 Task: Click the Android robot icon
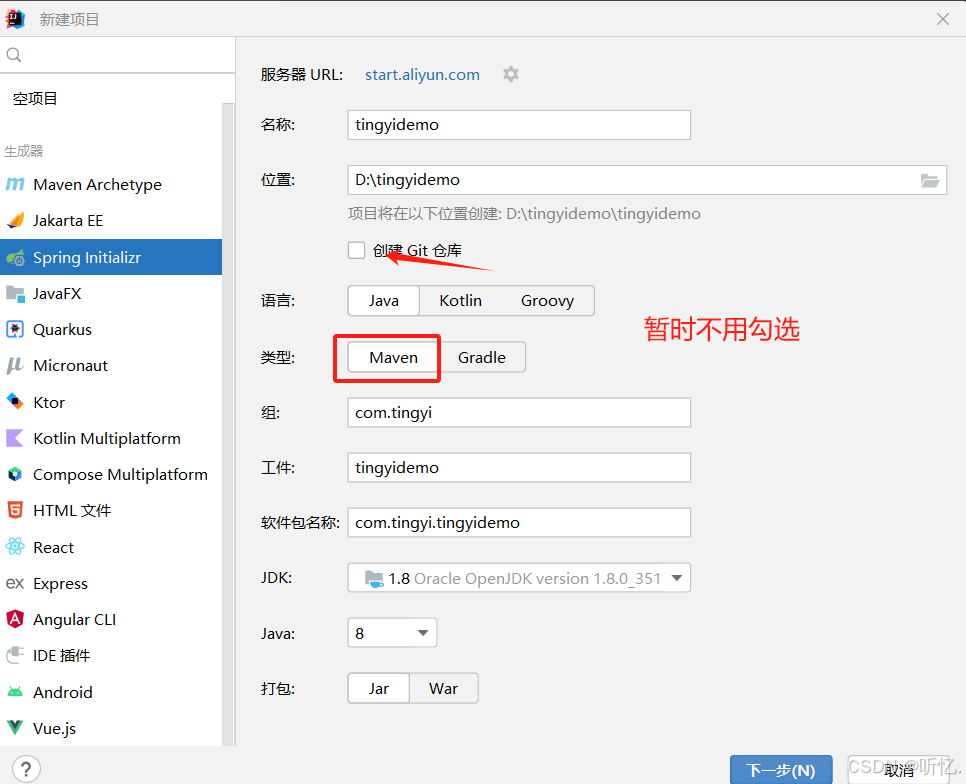tap(15, 692)
